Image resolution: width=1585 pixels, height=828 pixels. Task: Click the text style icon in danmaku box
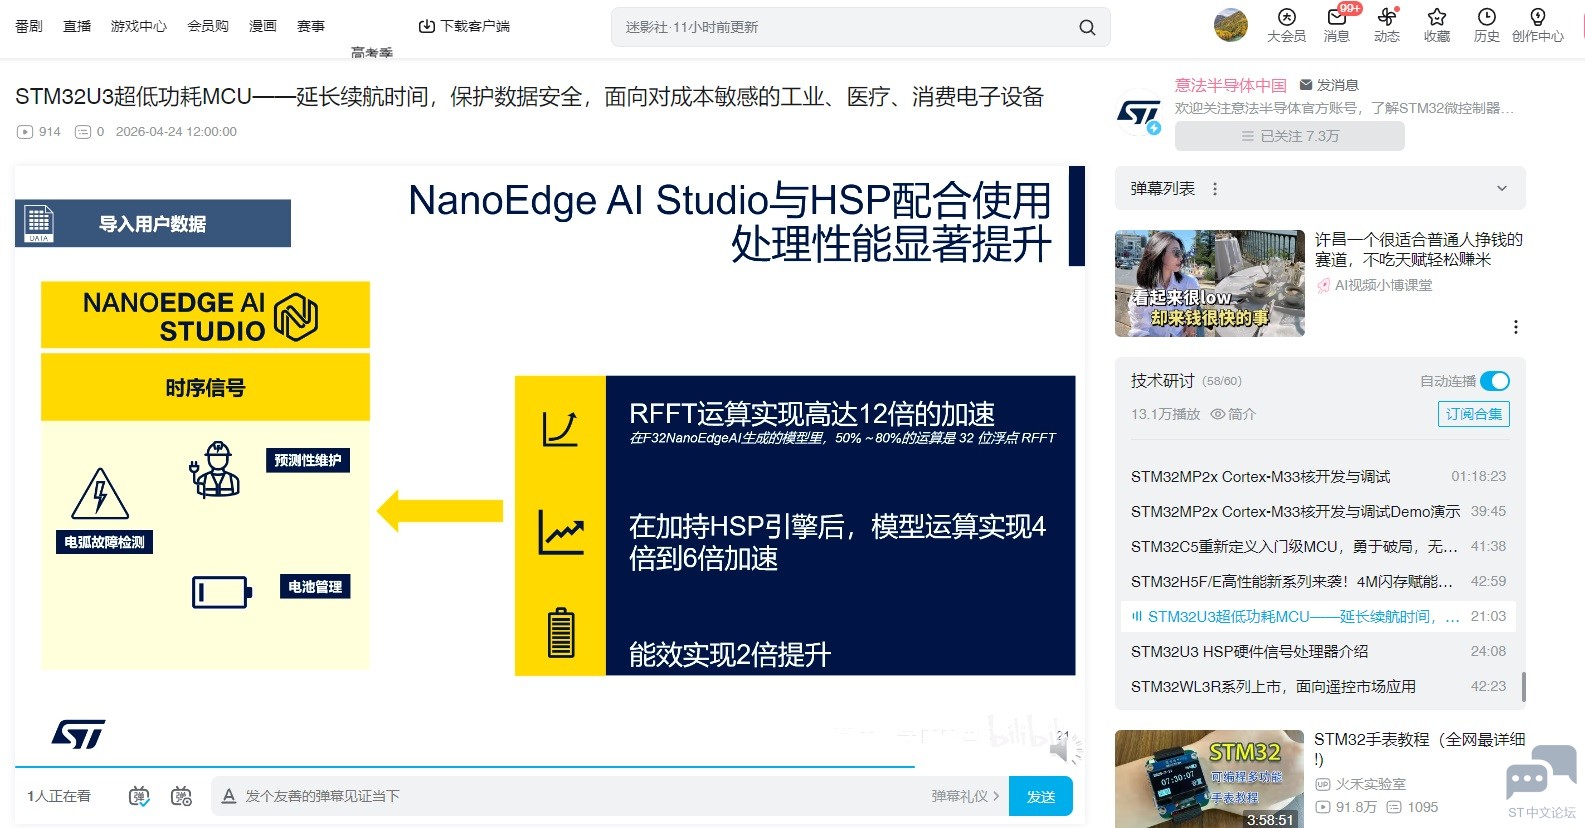229,796
